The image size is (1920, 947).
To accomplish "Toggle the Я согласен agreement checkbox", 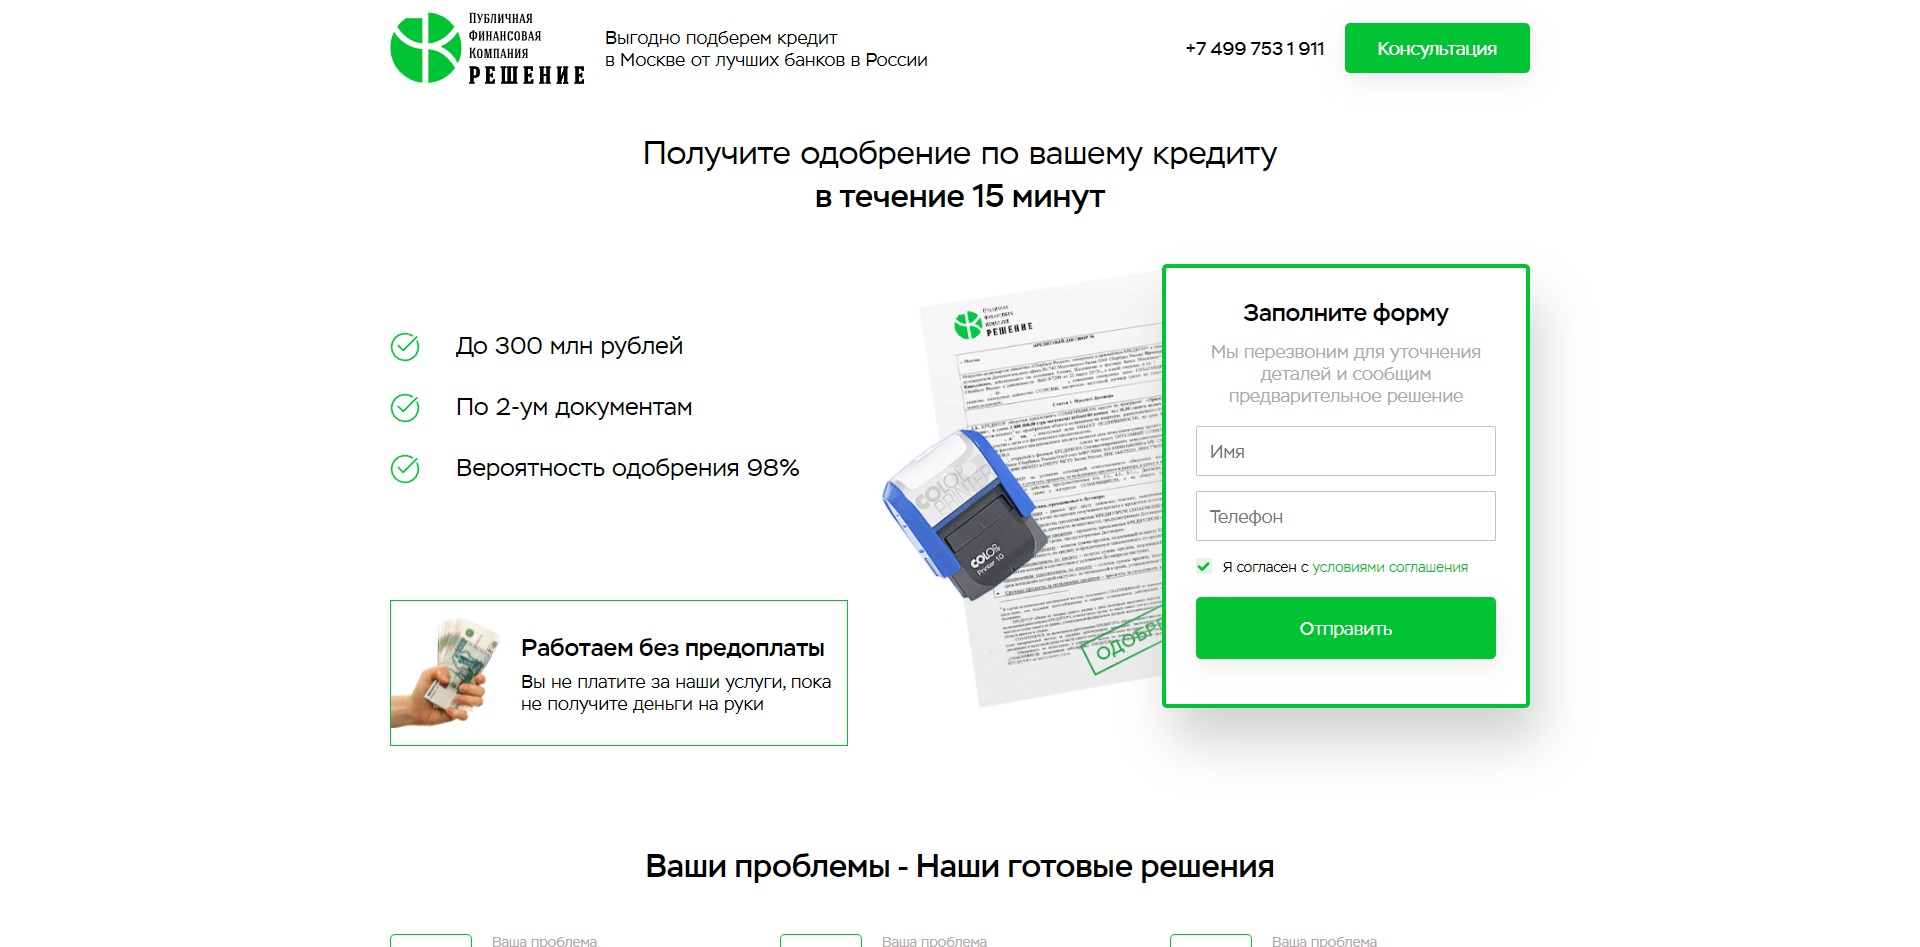I will pyautogui.click(x=1204, y=566).
